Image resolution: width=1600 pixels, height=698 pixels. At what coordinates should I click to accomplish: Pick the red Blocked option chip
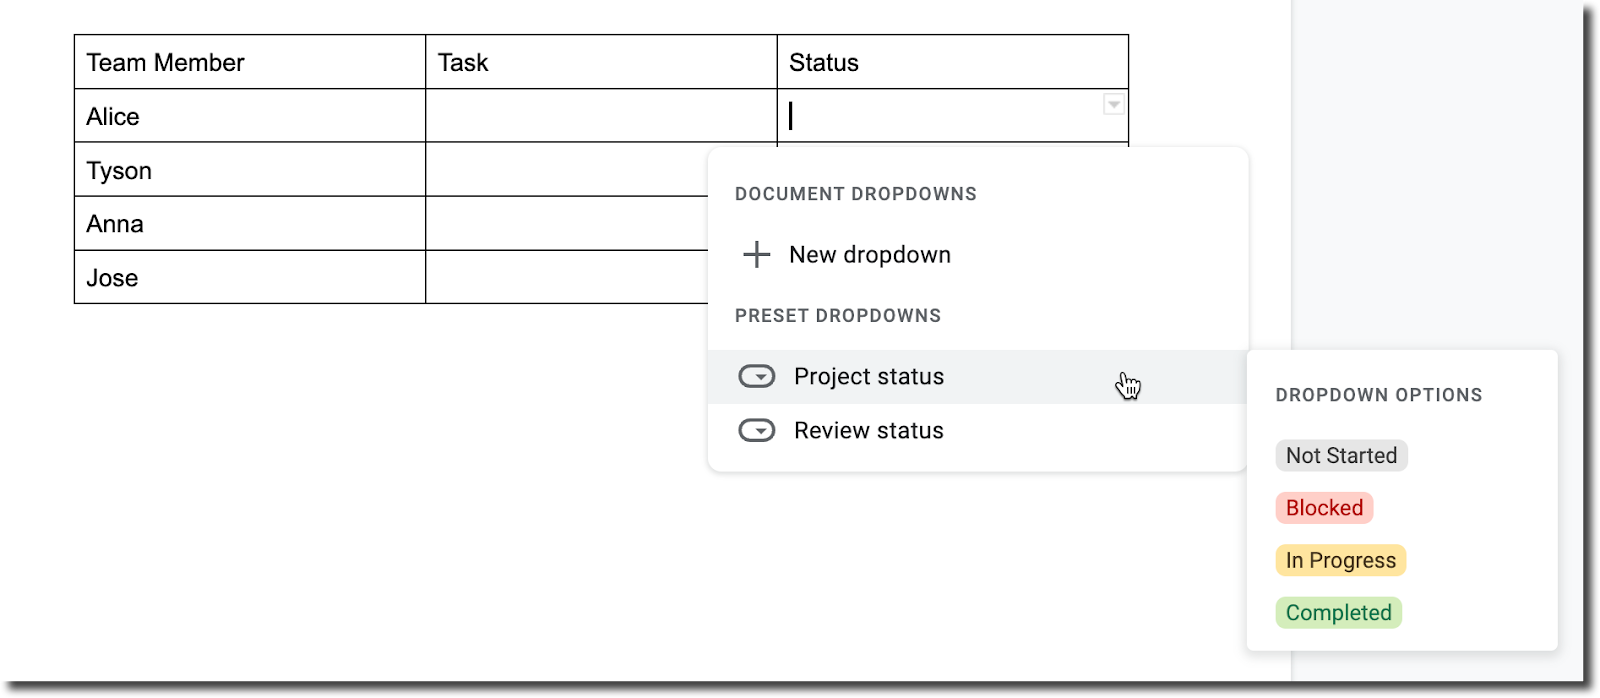pyautogui.click(x=1324, y=508)
